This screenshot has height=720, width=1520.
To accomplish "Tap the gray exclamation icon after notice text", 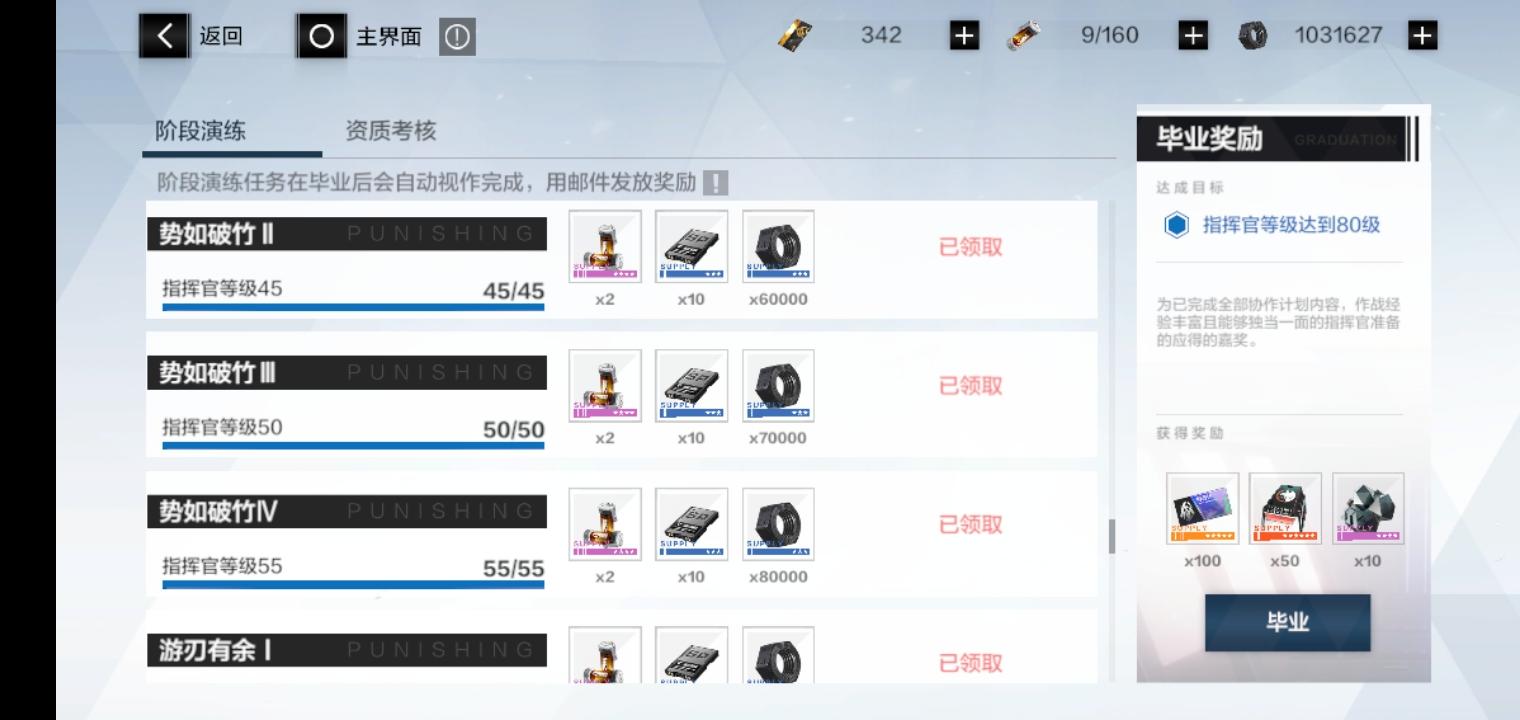I will click(x=715, y=183).
